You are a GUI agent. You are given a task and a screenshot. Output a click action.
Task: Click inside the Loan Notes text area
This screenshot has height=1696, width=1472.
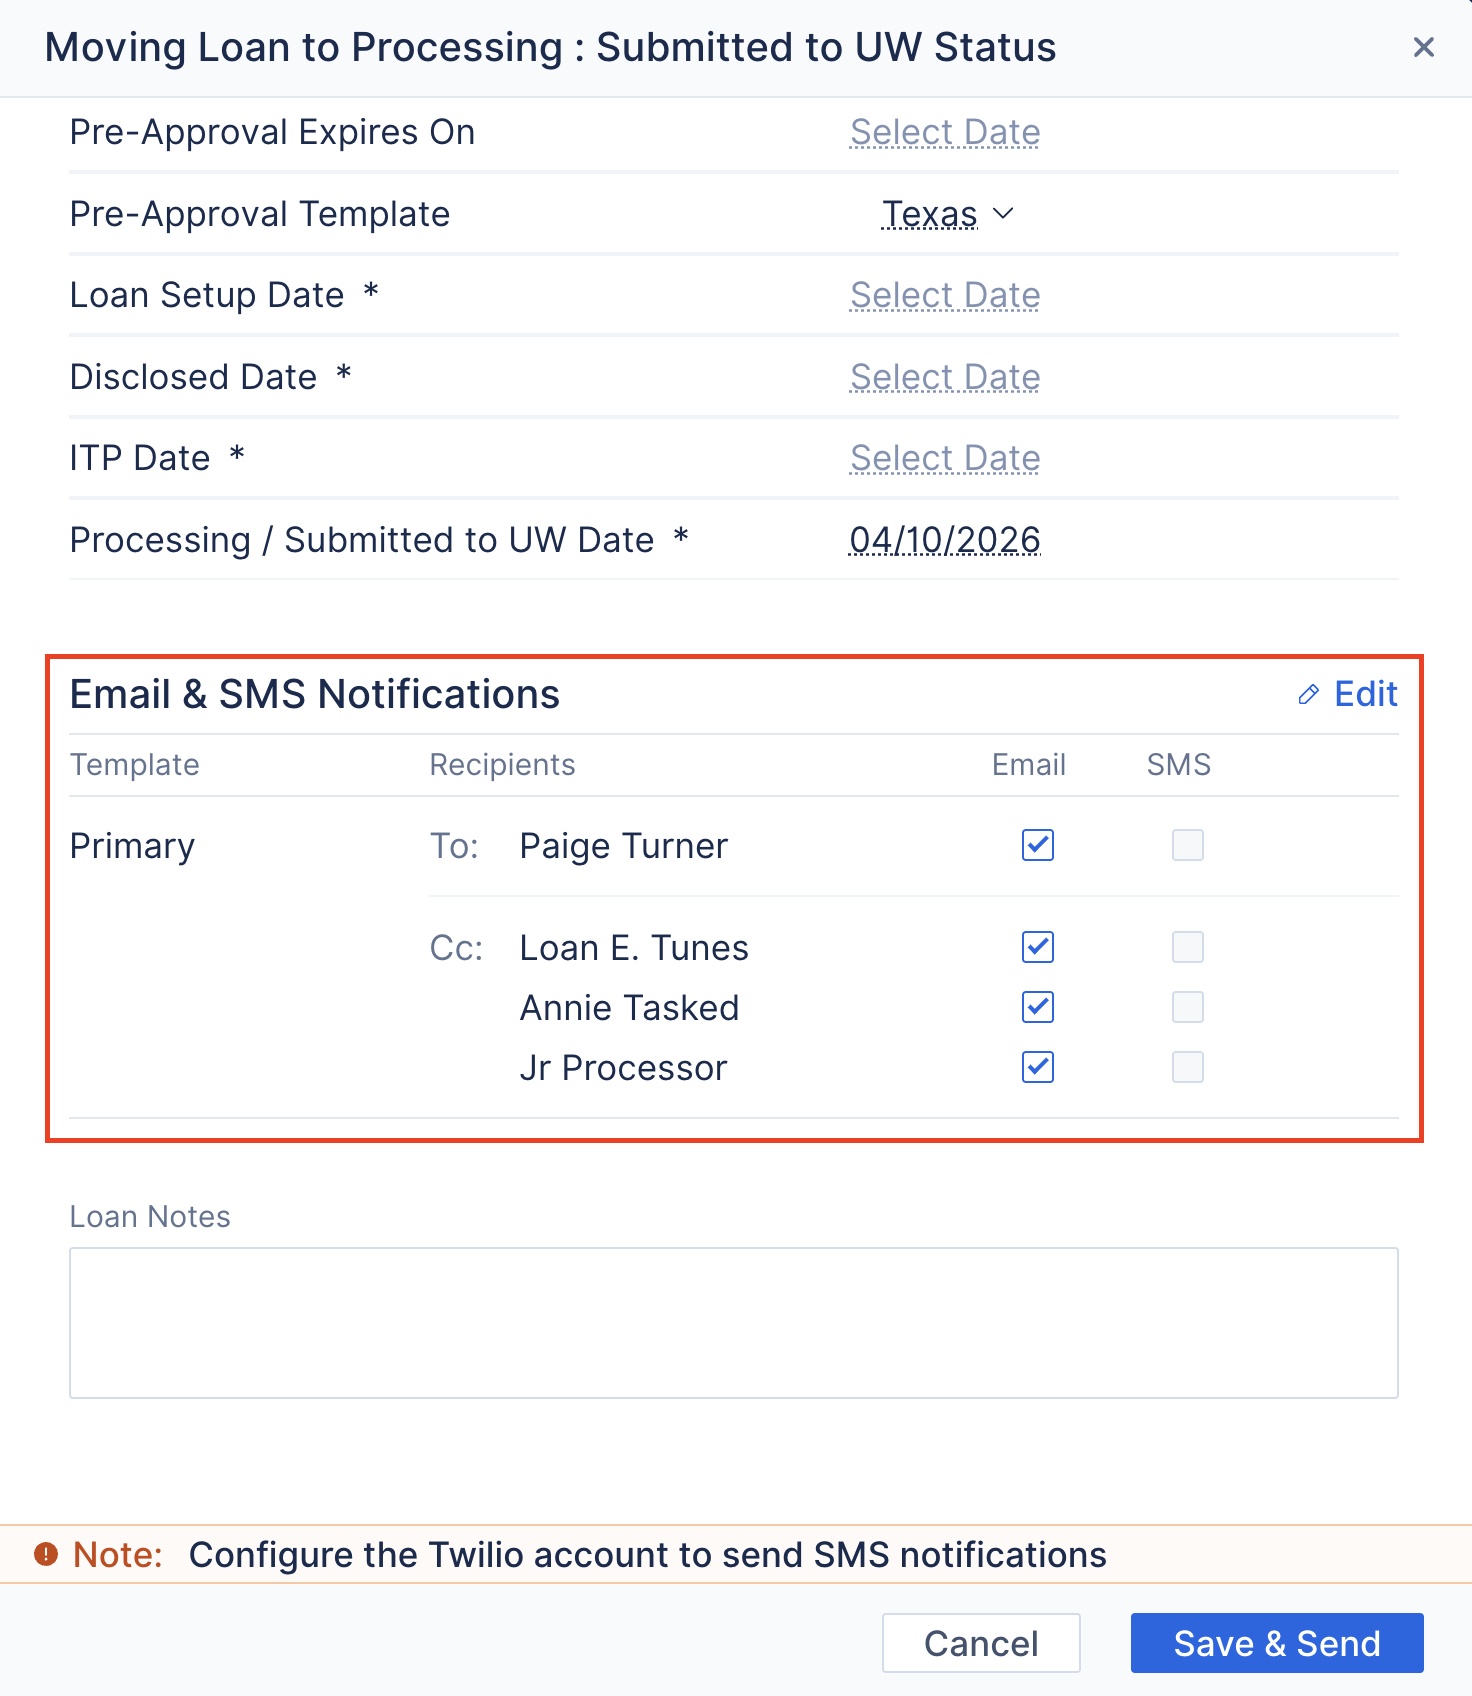[x=733, y=1322]
